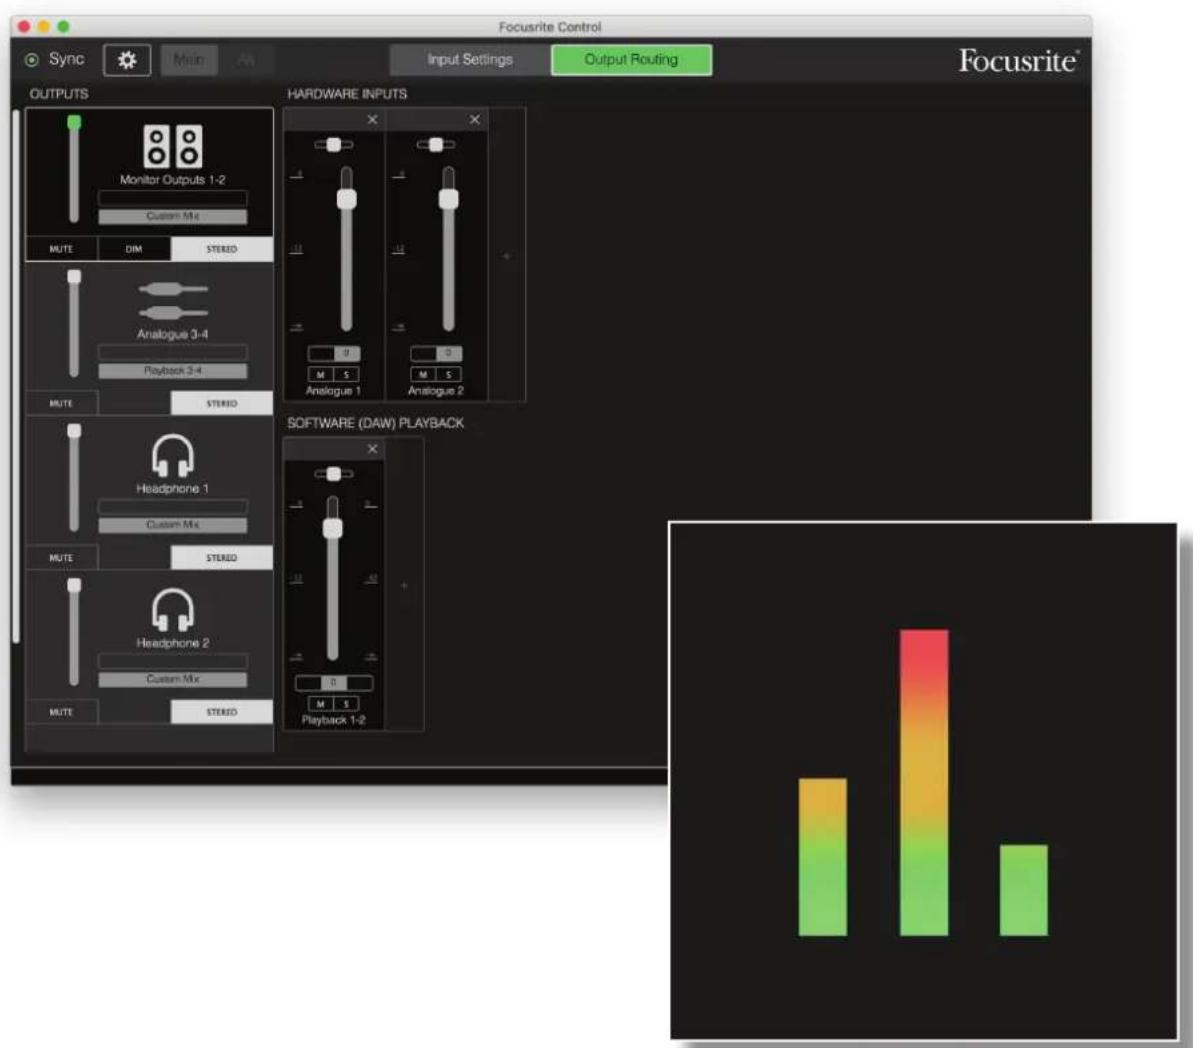Toggle STEREO on Monitor Outputs 1-2

(221, 249)
